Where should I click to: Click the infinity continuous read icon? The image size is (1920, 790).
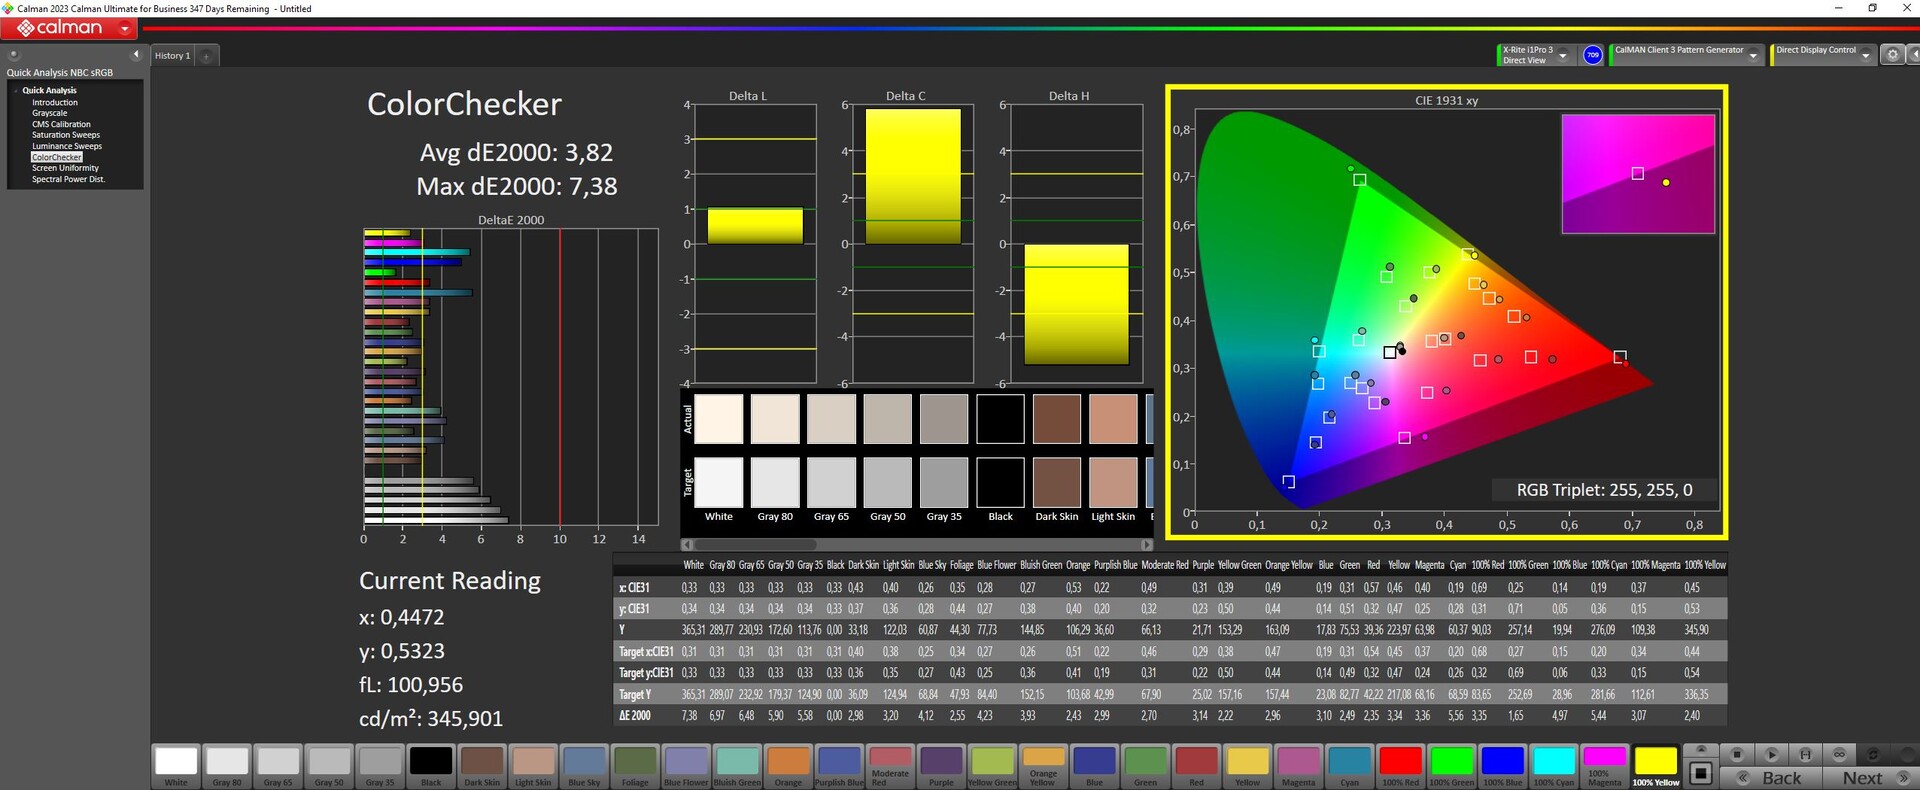1839,754
